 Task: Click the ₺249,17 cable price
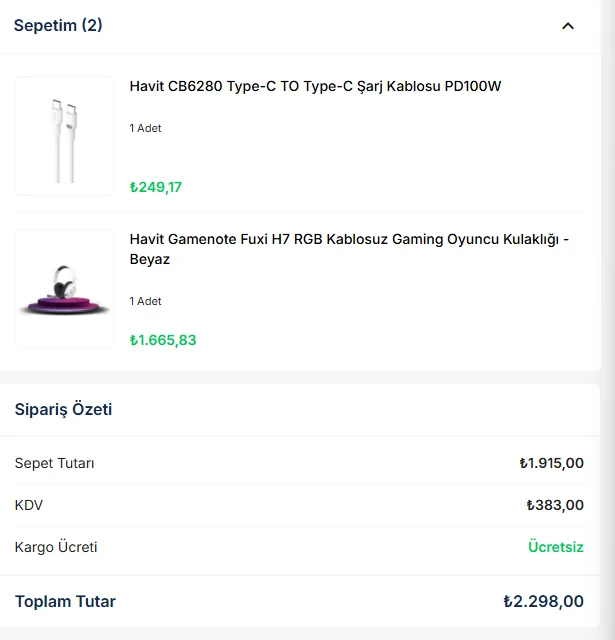pos(156,187)
